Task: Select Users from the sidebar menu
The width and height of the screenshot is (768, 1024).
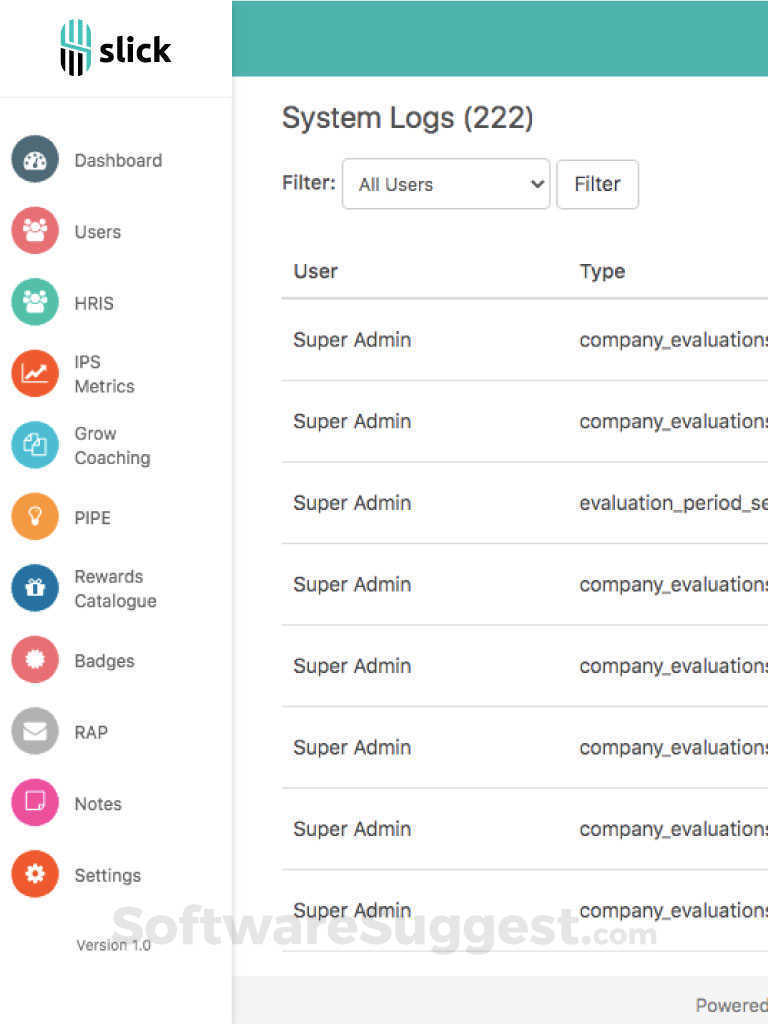Action: pos(97,231)
